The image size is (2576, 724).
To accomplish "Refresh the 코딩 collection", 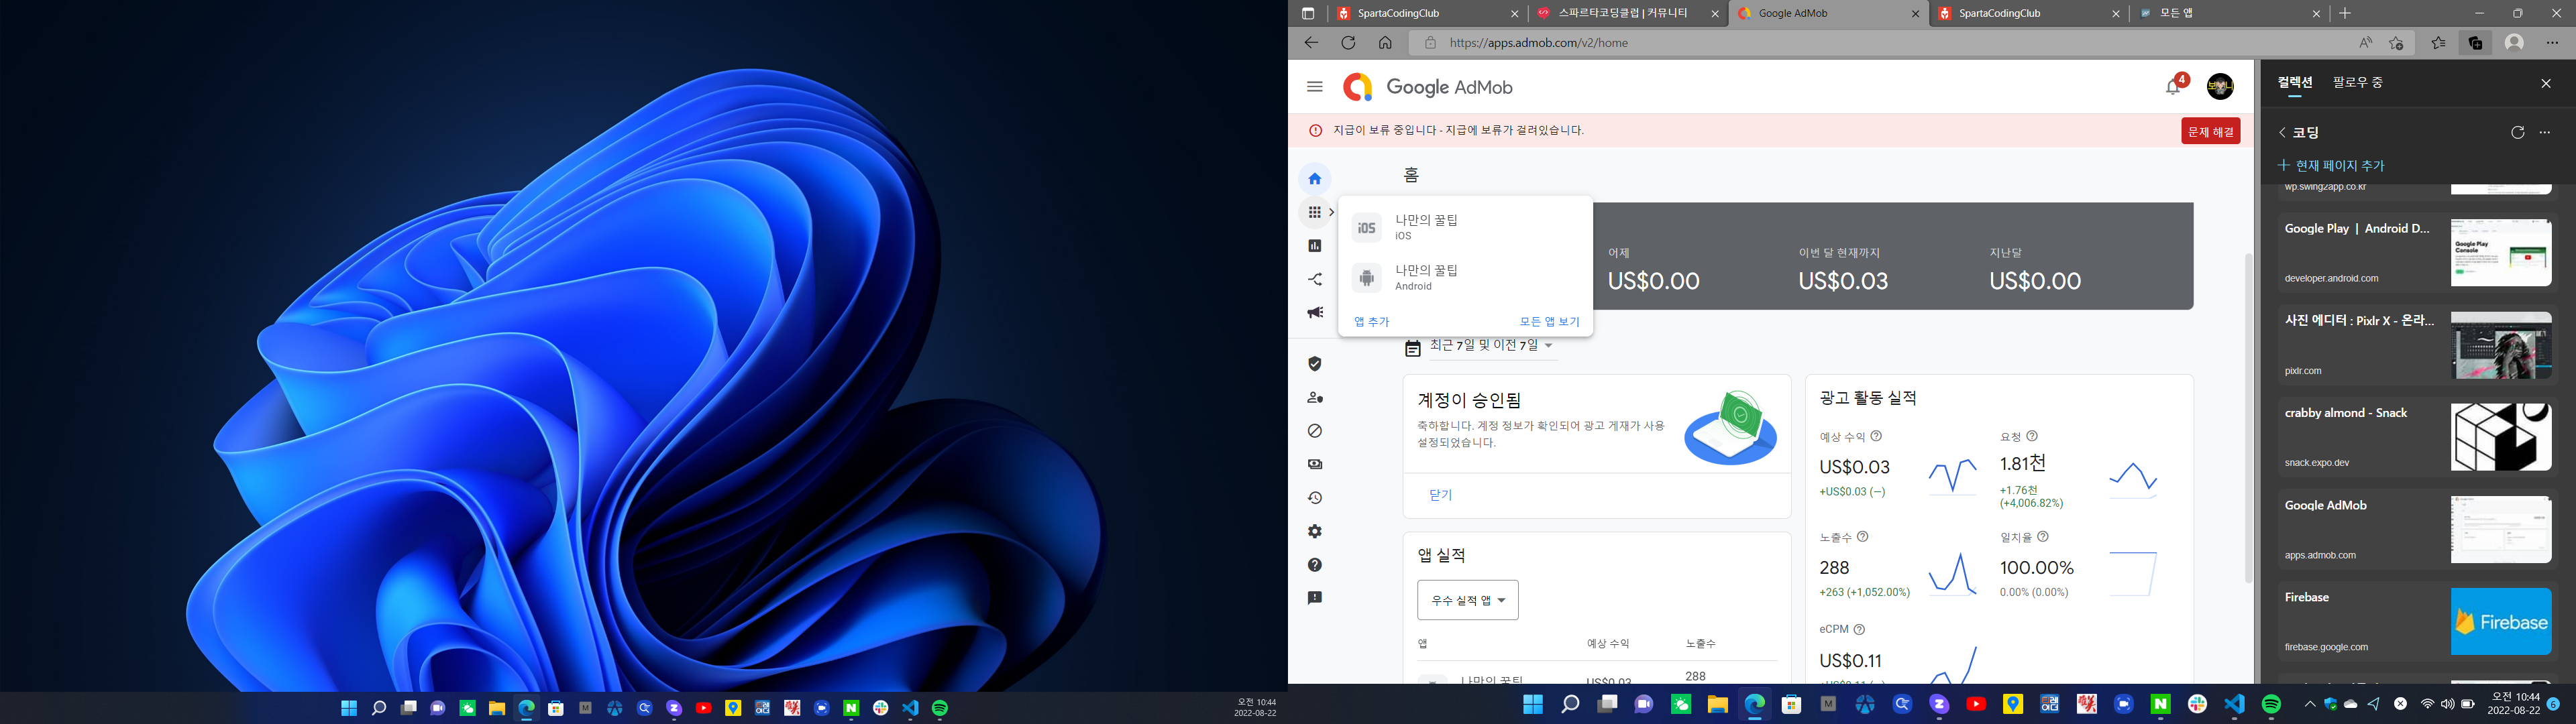I will coord(2517,133).
